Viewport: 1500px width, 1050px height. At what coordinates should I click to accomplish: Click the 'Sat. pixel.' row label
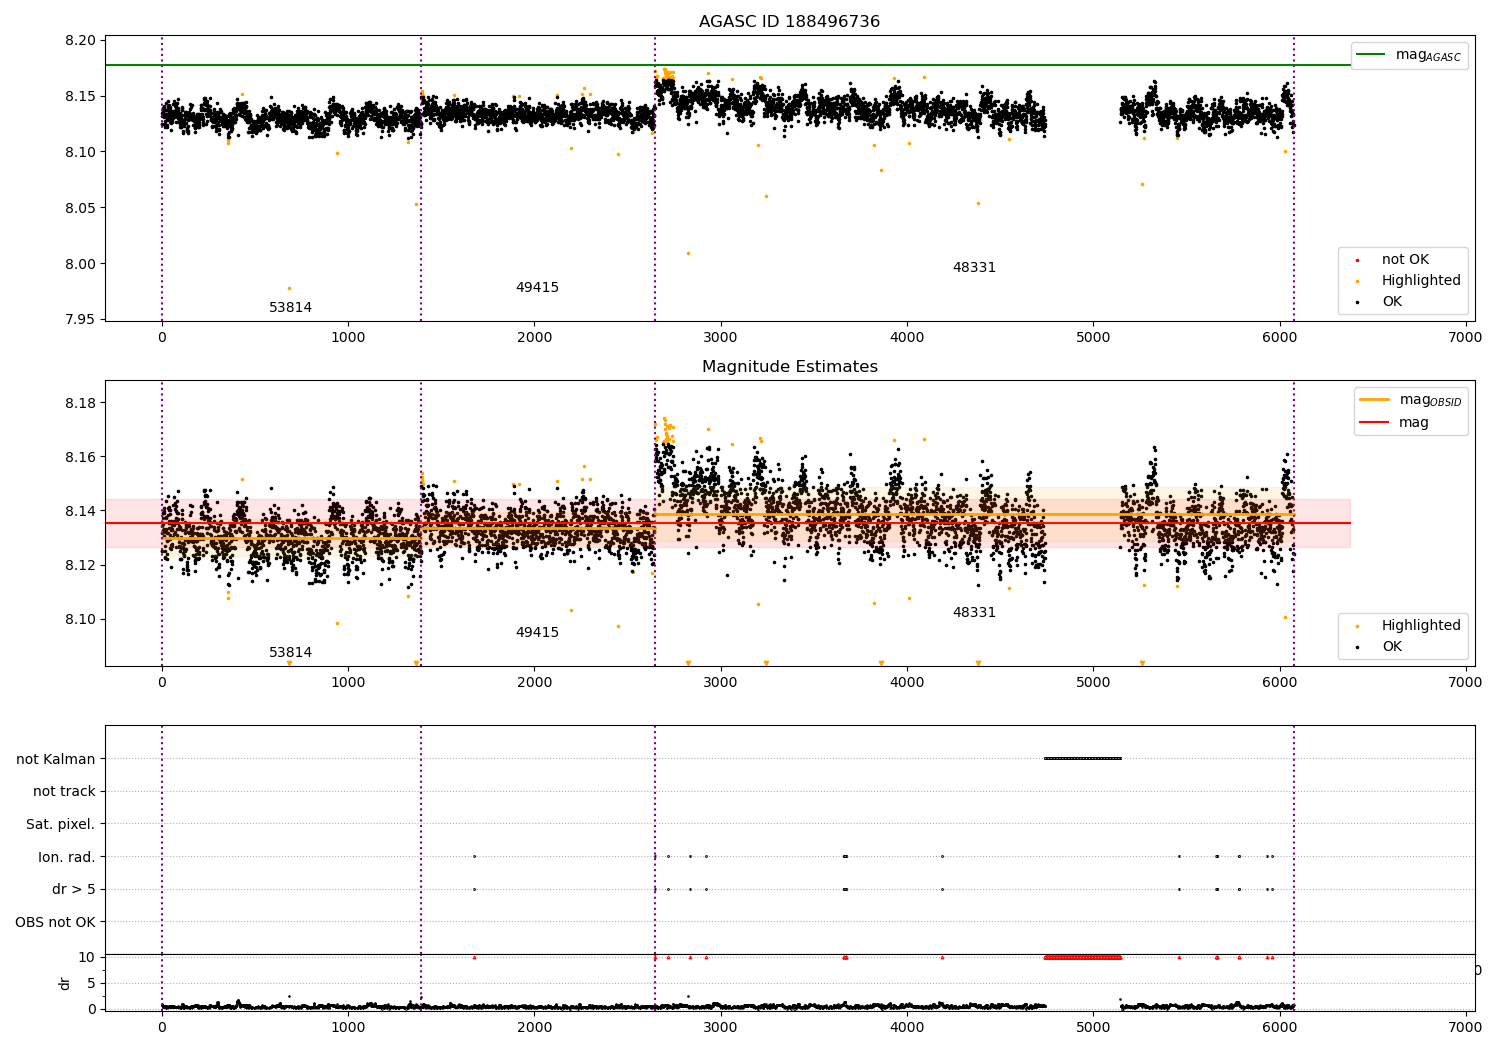(61, 825)
